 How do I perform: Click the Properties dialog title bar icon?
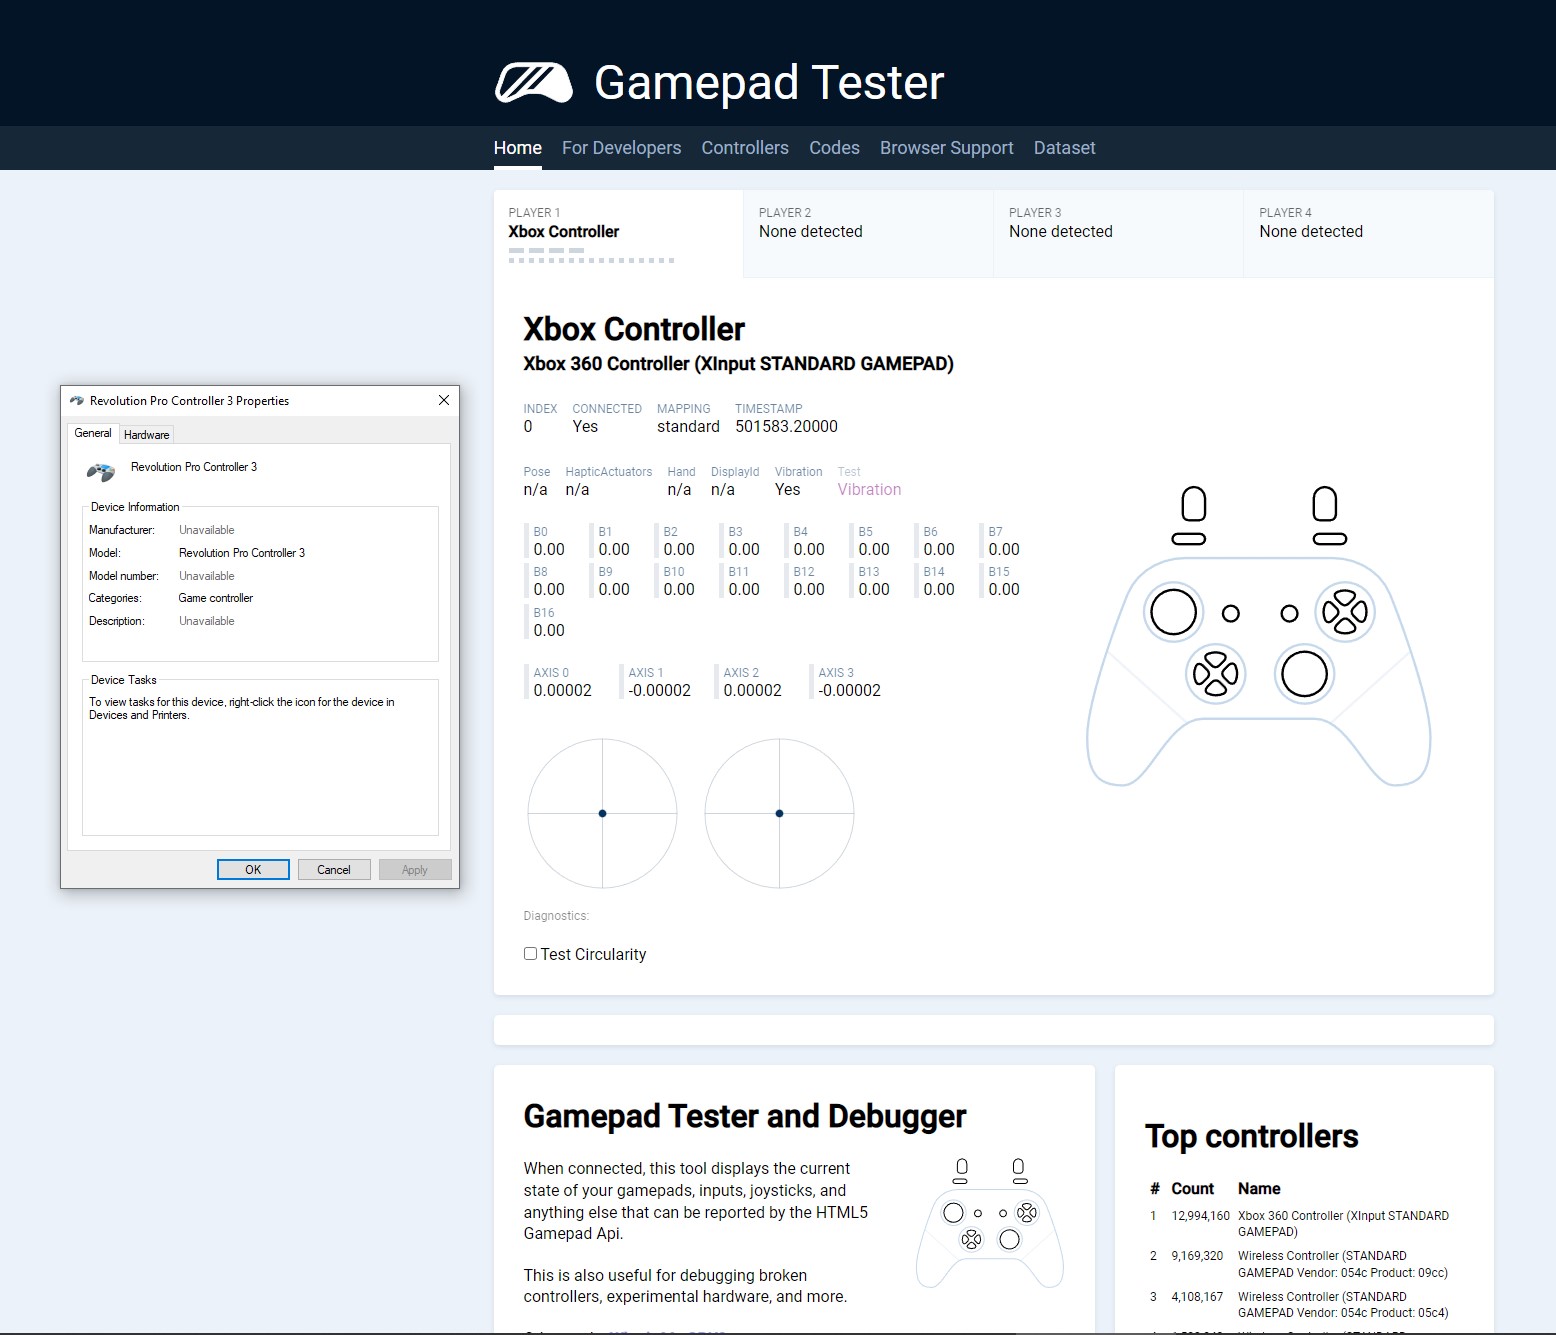pyautogui.click(x=77, y=400)
